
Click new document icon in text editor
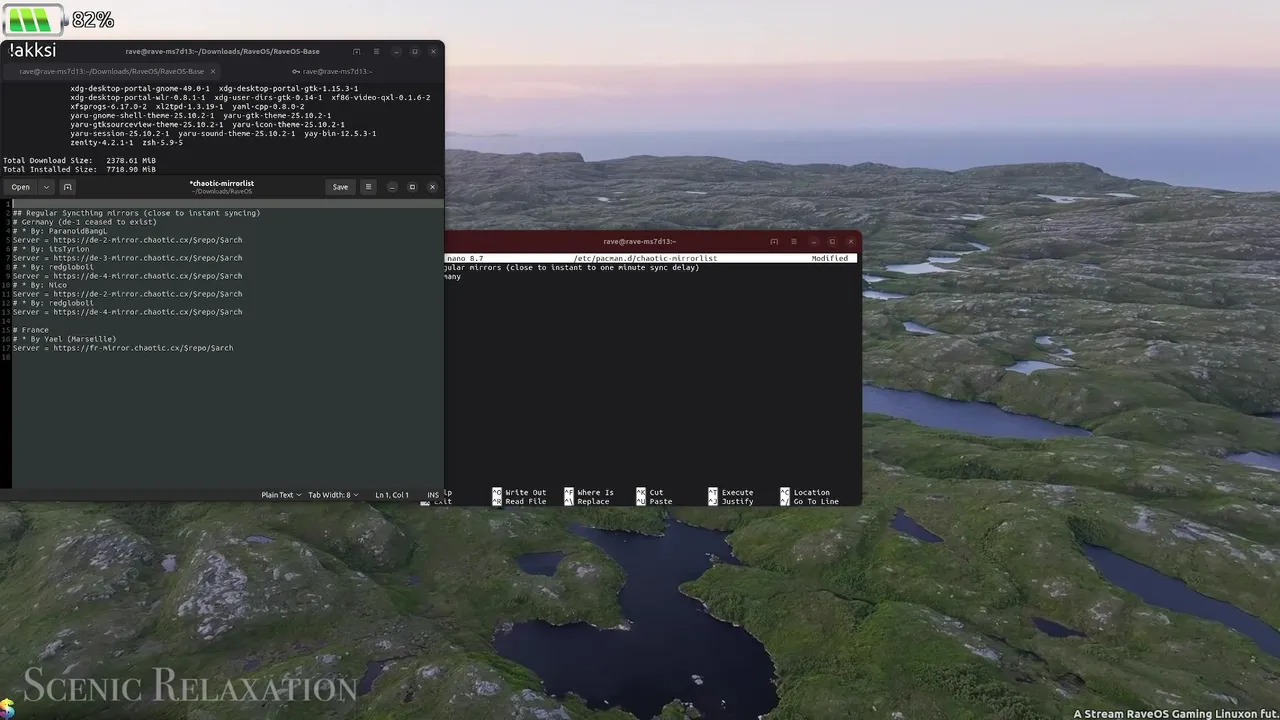click(67, 187)
